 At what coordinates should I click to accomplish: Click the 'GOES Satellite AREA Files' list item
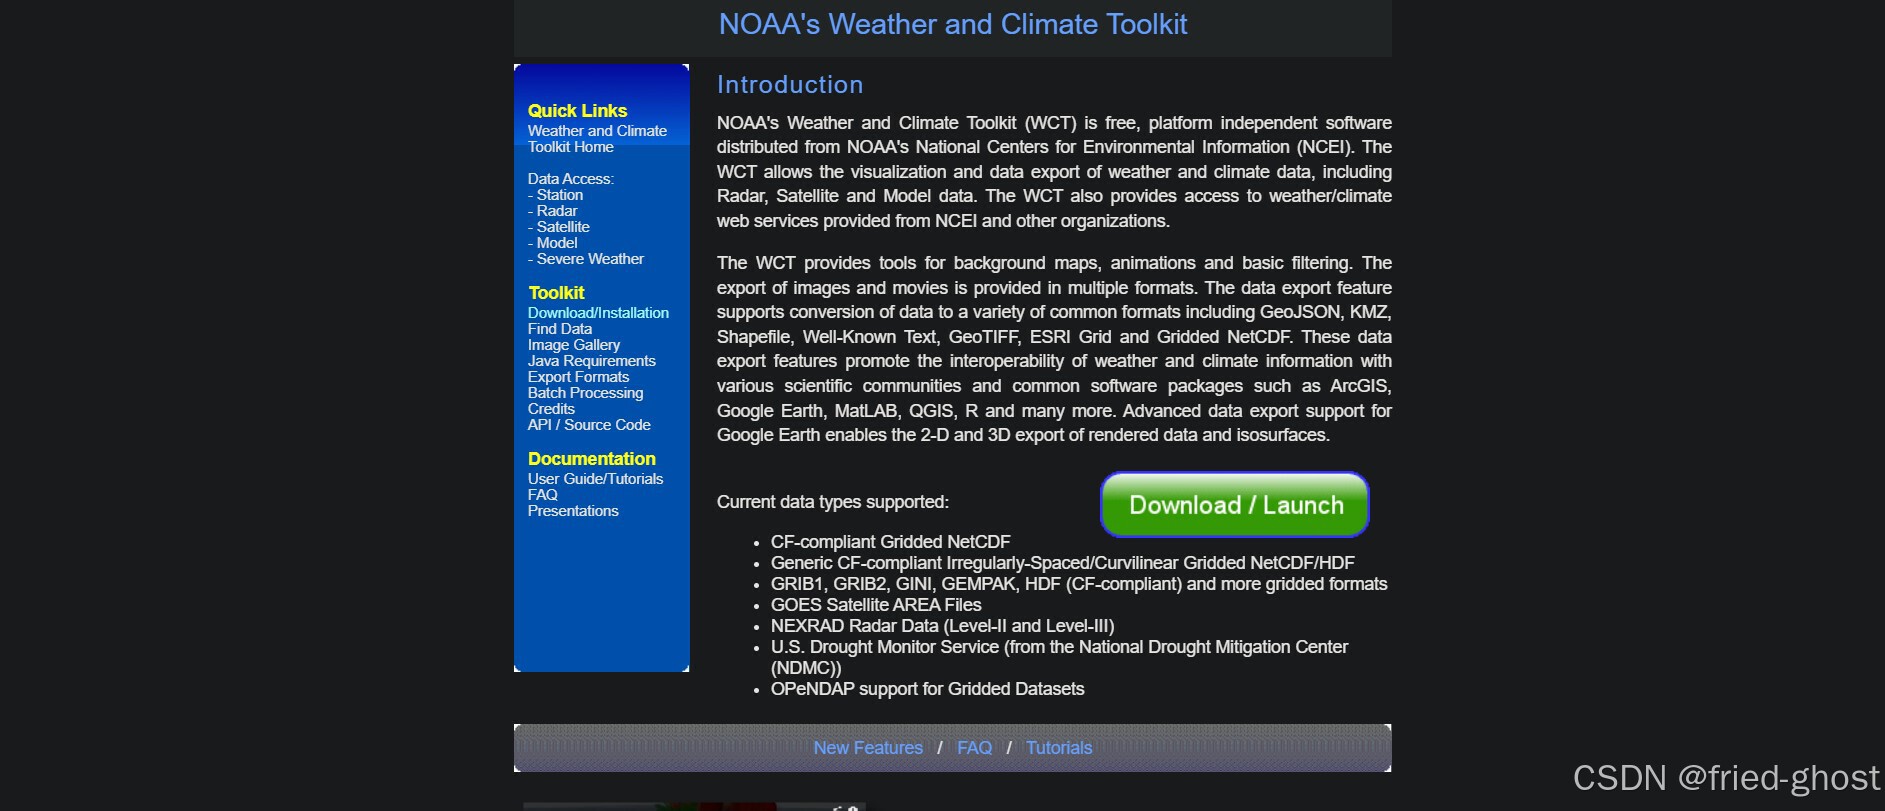click(x=876, y=605)
